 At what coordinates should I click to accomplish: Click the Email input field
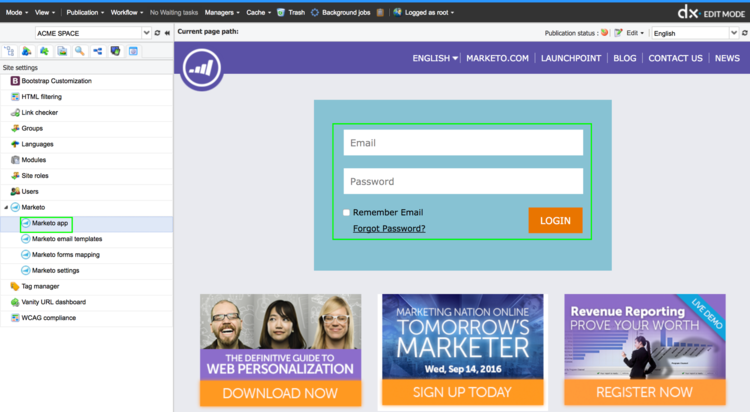463,143
